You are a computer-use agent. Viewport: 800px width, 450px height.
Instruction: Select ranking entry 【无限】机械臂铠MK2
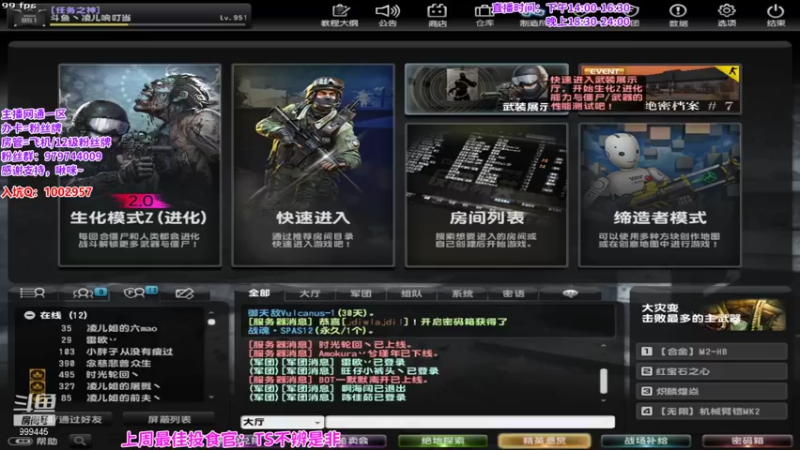click(x=711, y=411)
